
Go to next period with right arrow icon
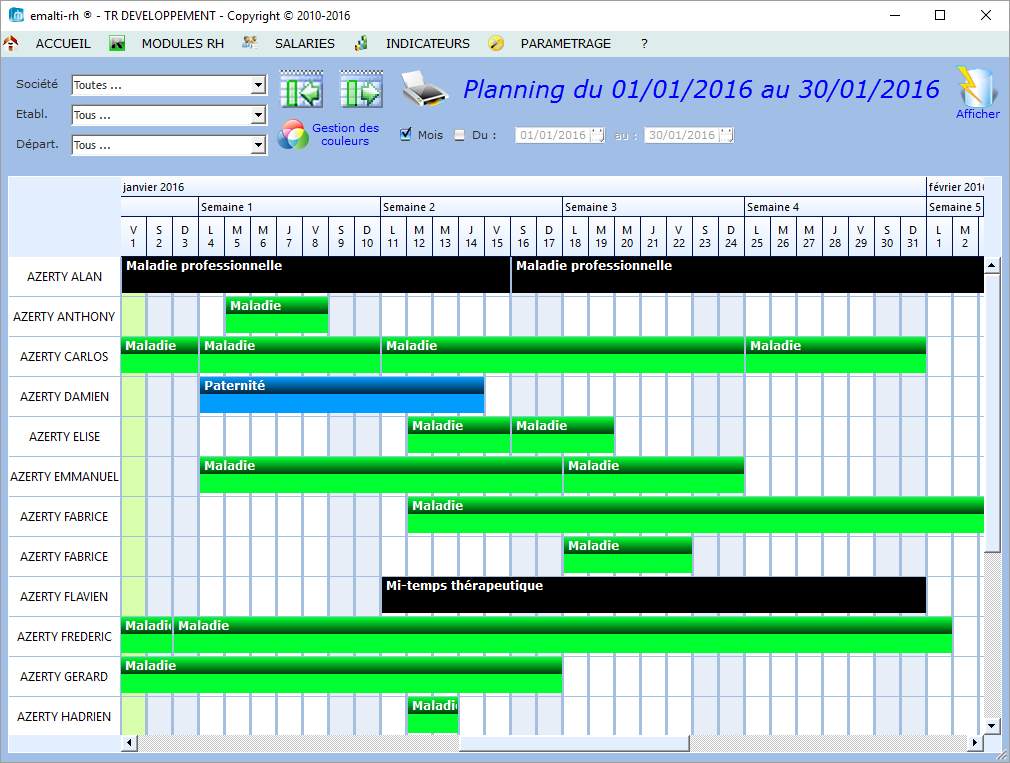tap(361, 89)
